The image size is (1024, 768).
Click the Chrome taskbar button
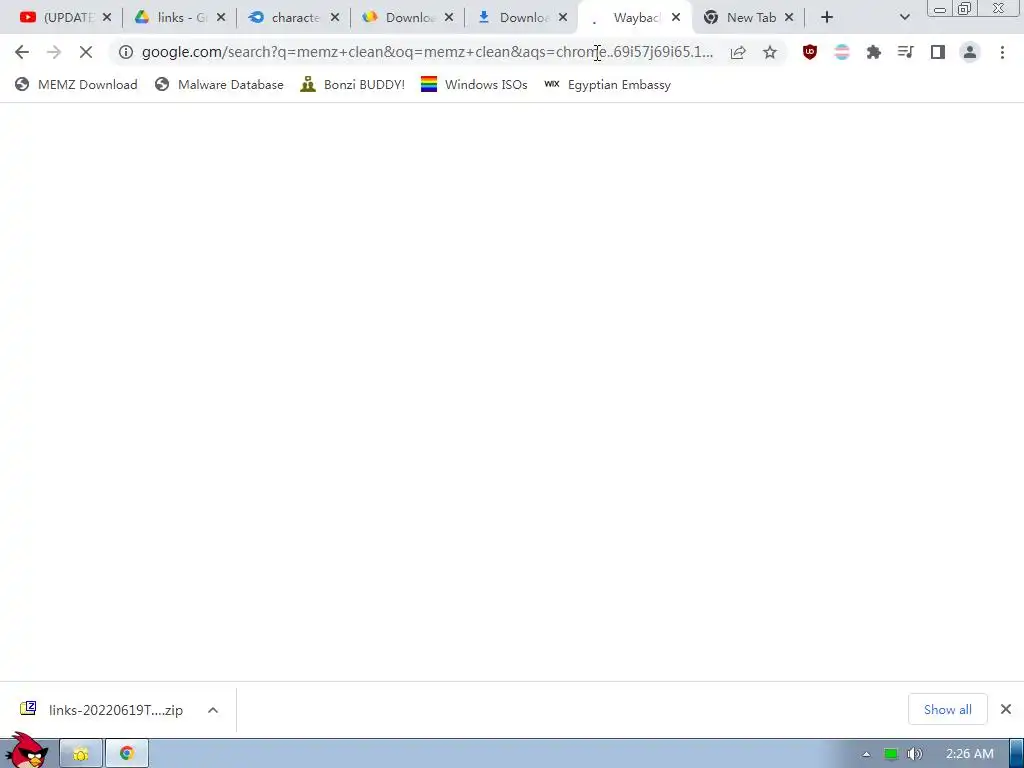[127, 754]
